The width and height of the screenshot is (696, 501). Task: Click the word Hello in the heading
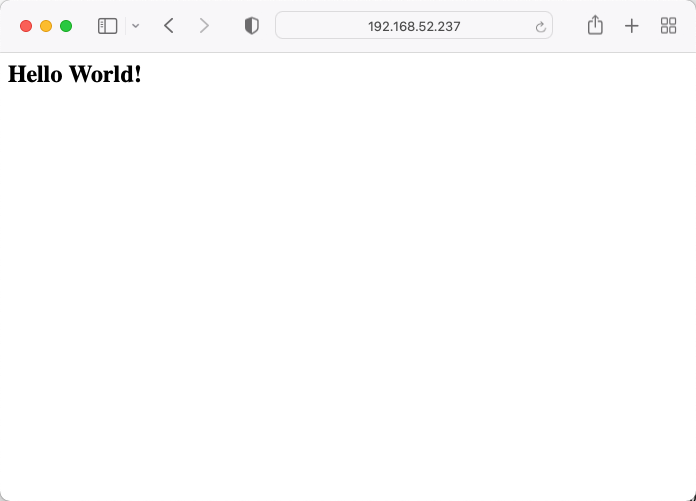(35, 74)
